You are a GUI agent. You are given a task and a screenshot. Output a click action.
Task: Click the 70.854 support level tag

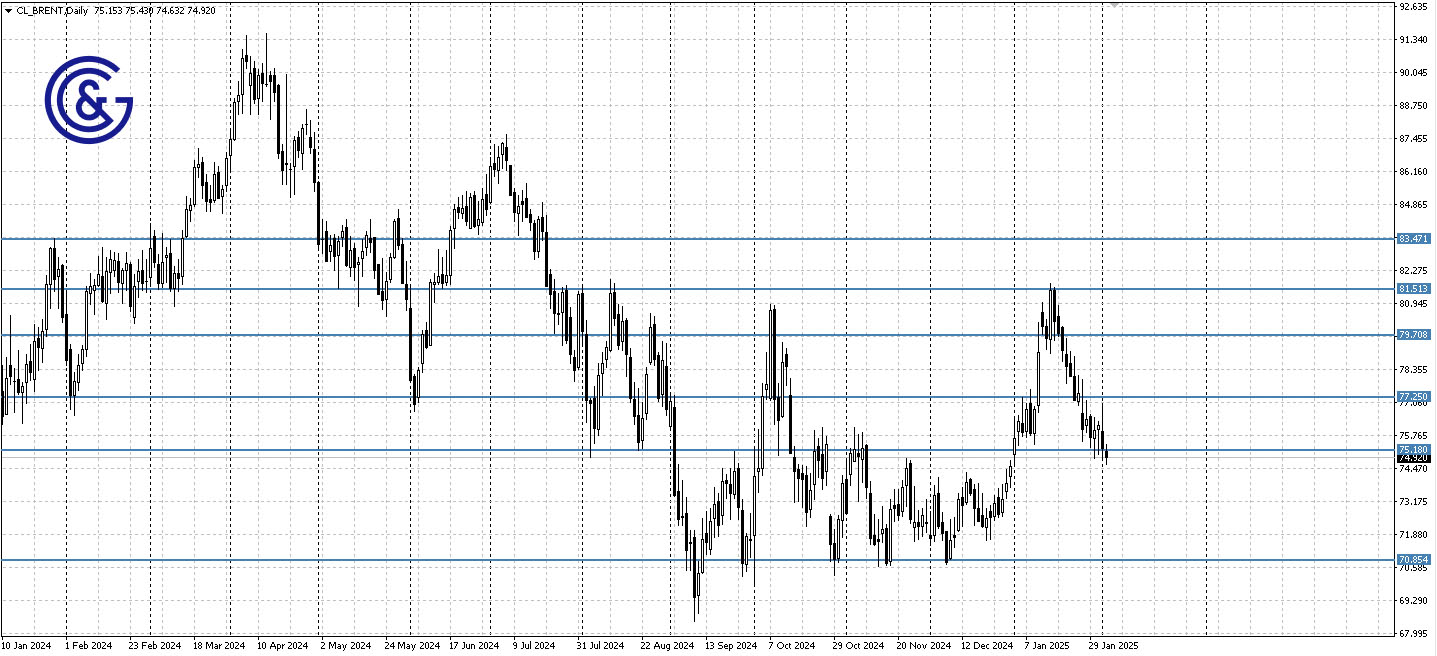[x=1412, y=561]
